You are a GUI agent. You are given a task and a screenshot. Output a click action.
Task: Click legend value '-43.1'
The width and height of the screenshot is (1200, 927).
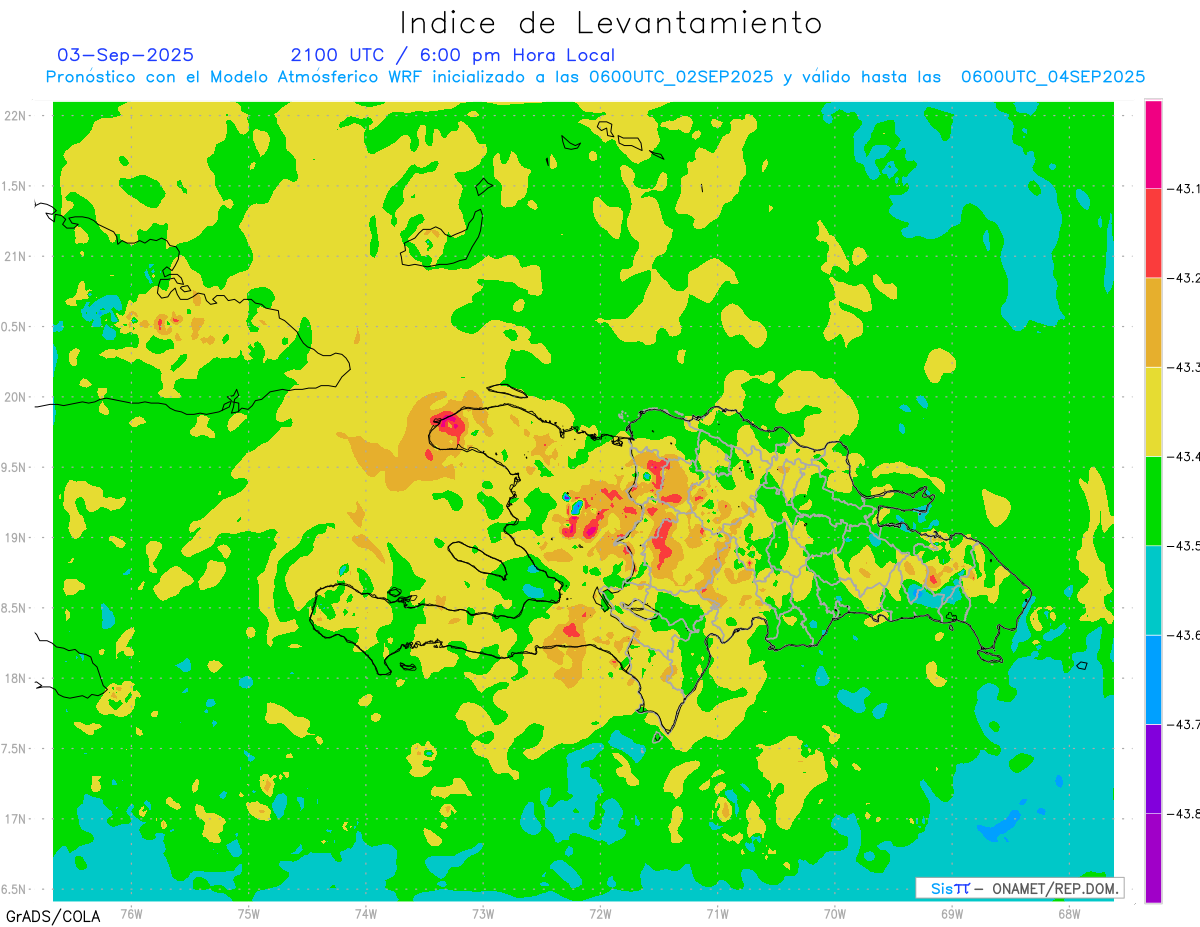tap(1184, 188)
